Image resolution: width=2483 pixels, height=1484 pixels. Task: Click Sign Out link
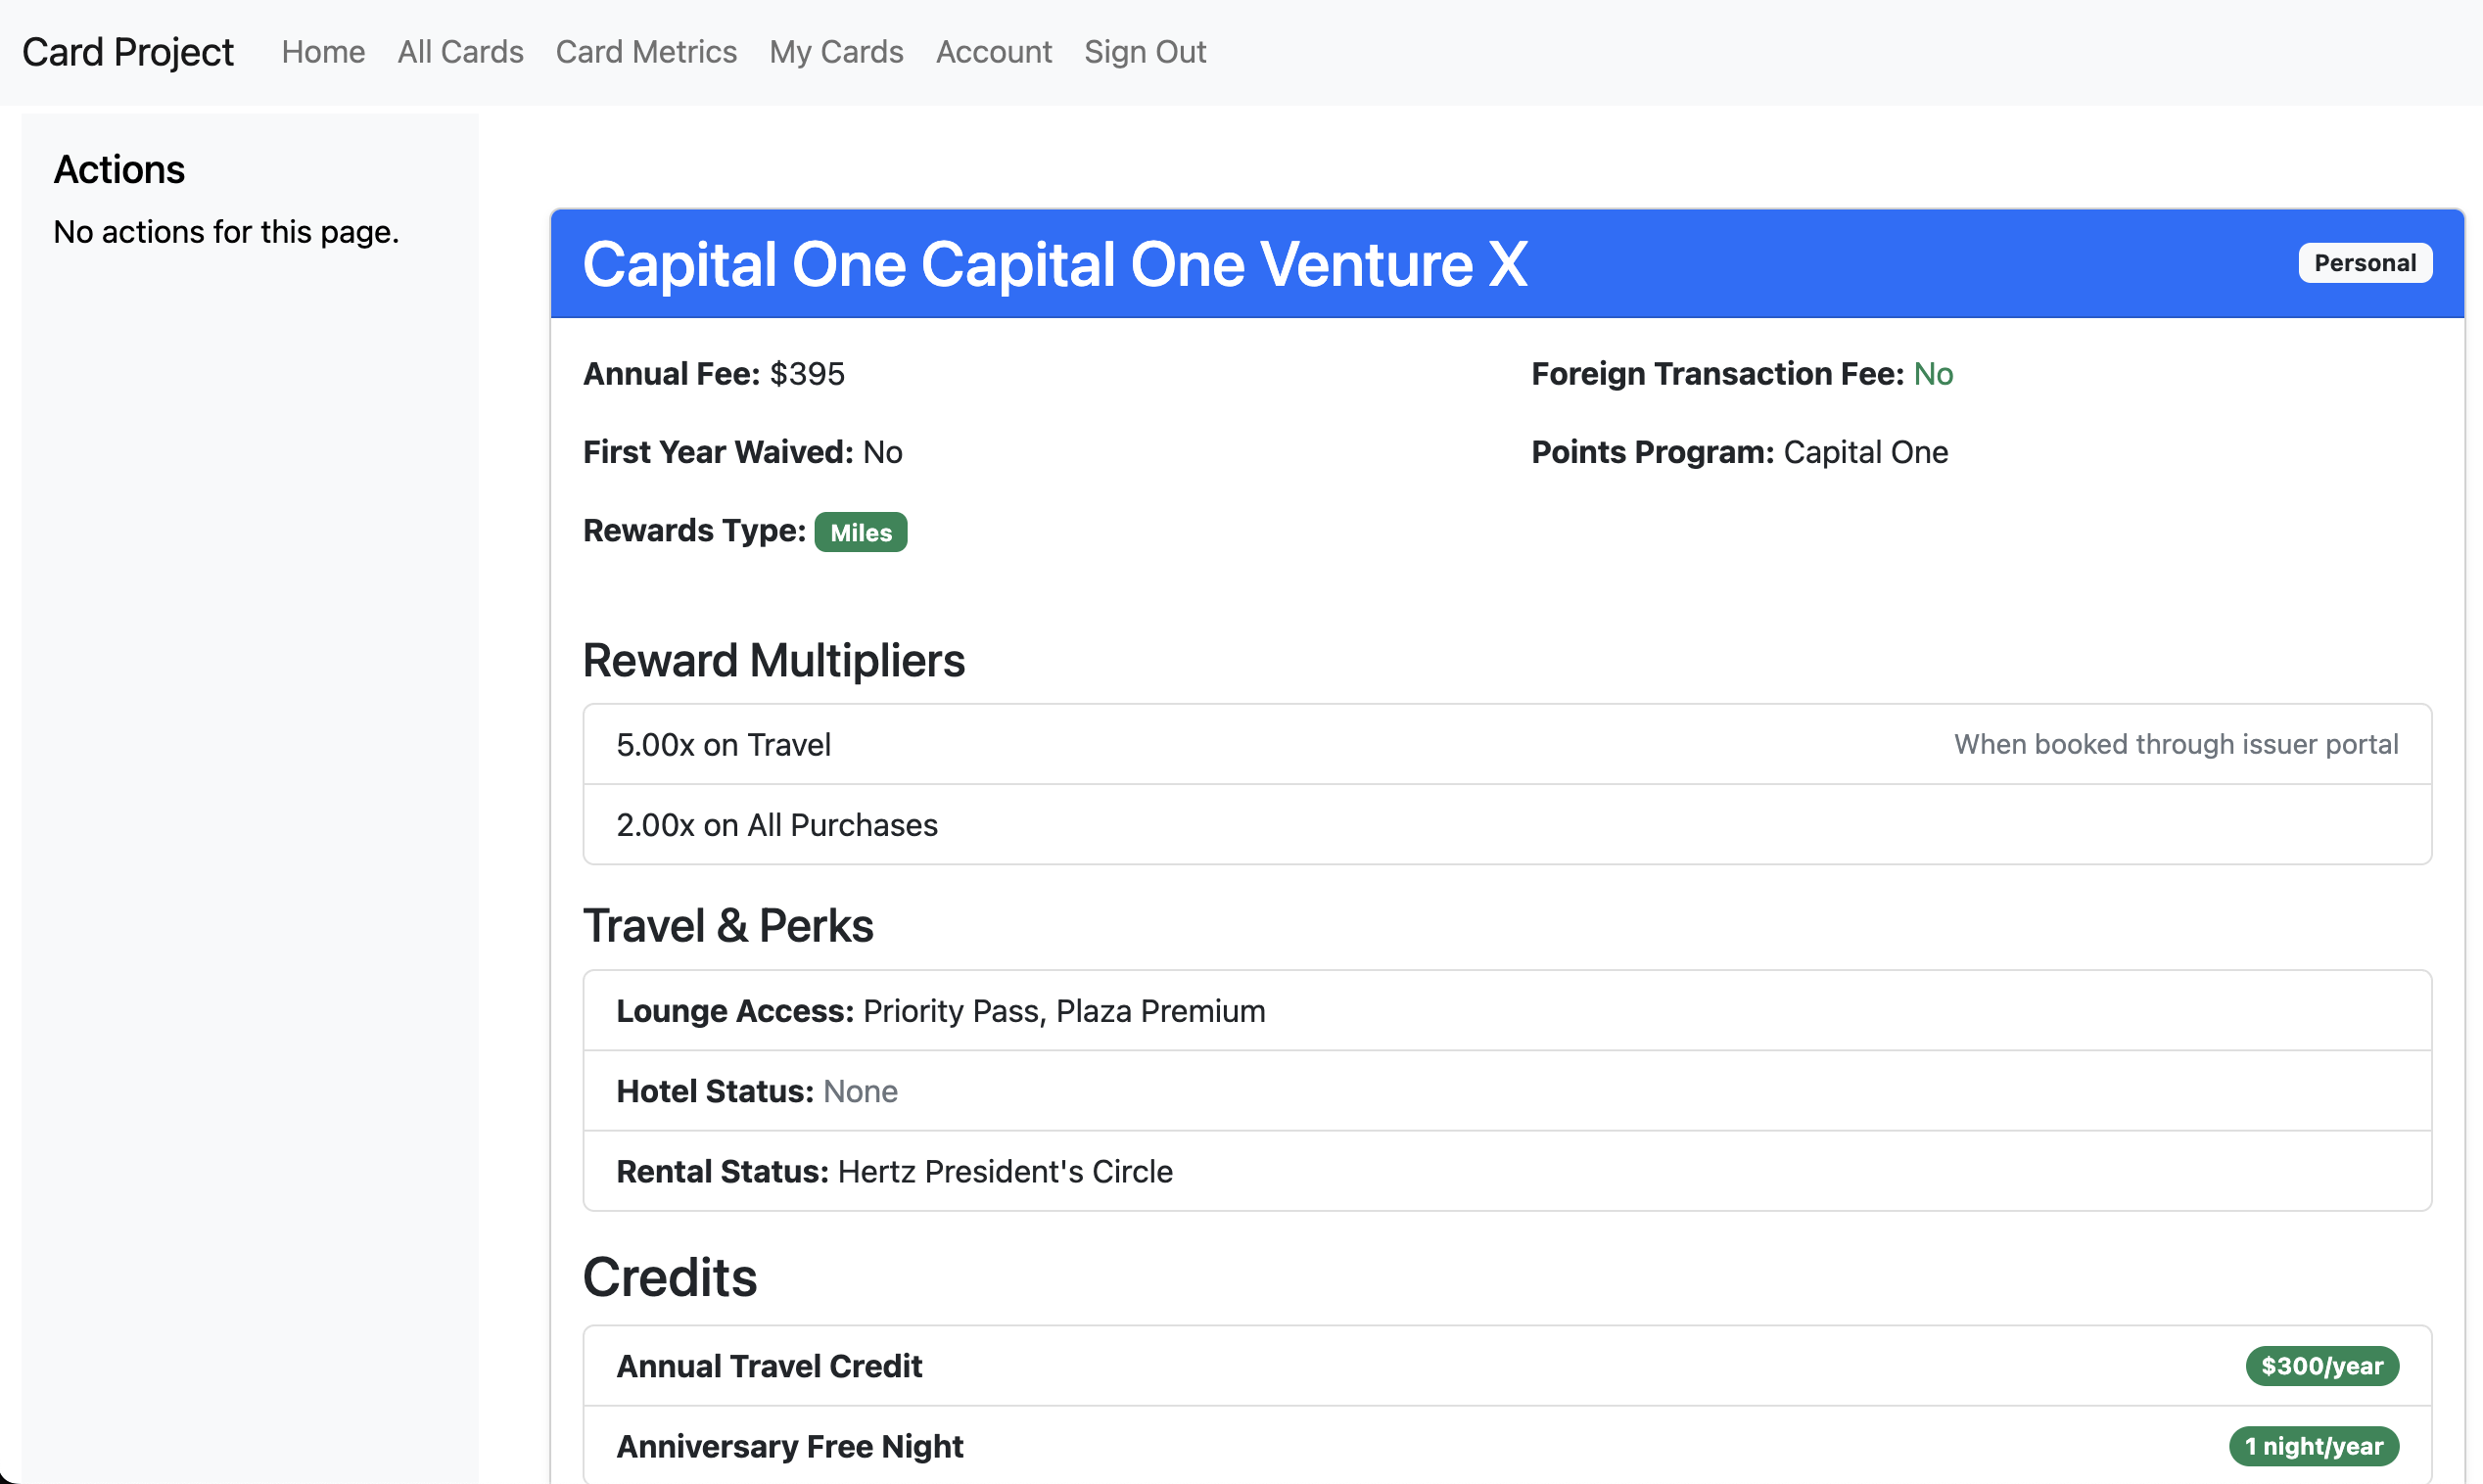1145,52
